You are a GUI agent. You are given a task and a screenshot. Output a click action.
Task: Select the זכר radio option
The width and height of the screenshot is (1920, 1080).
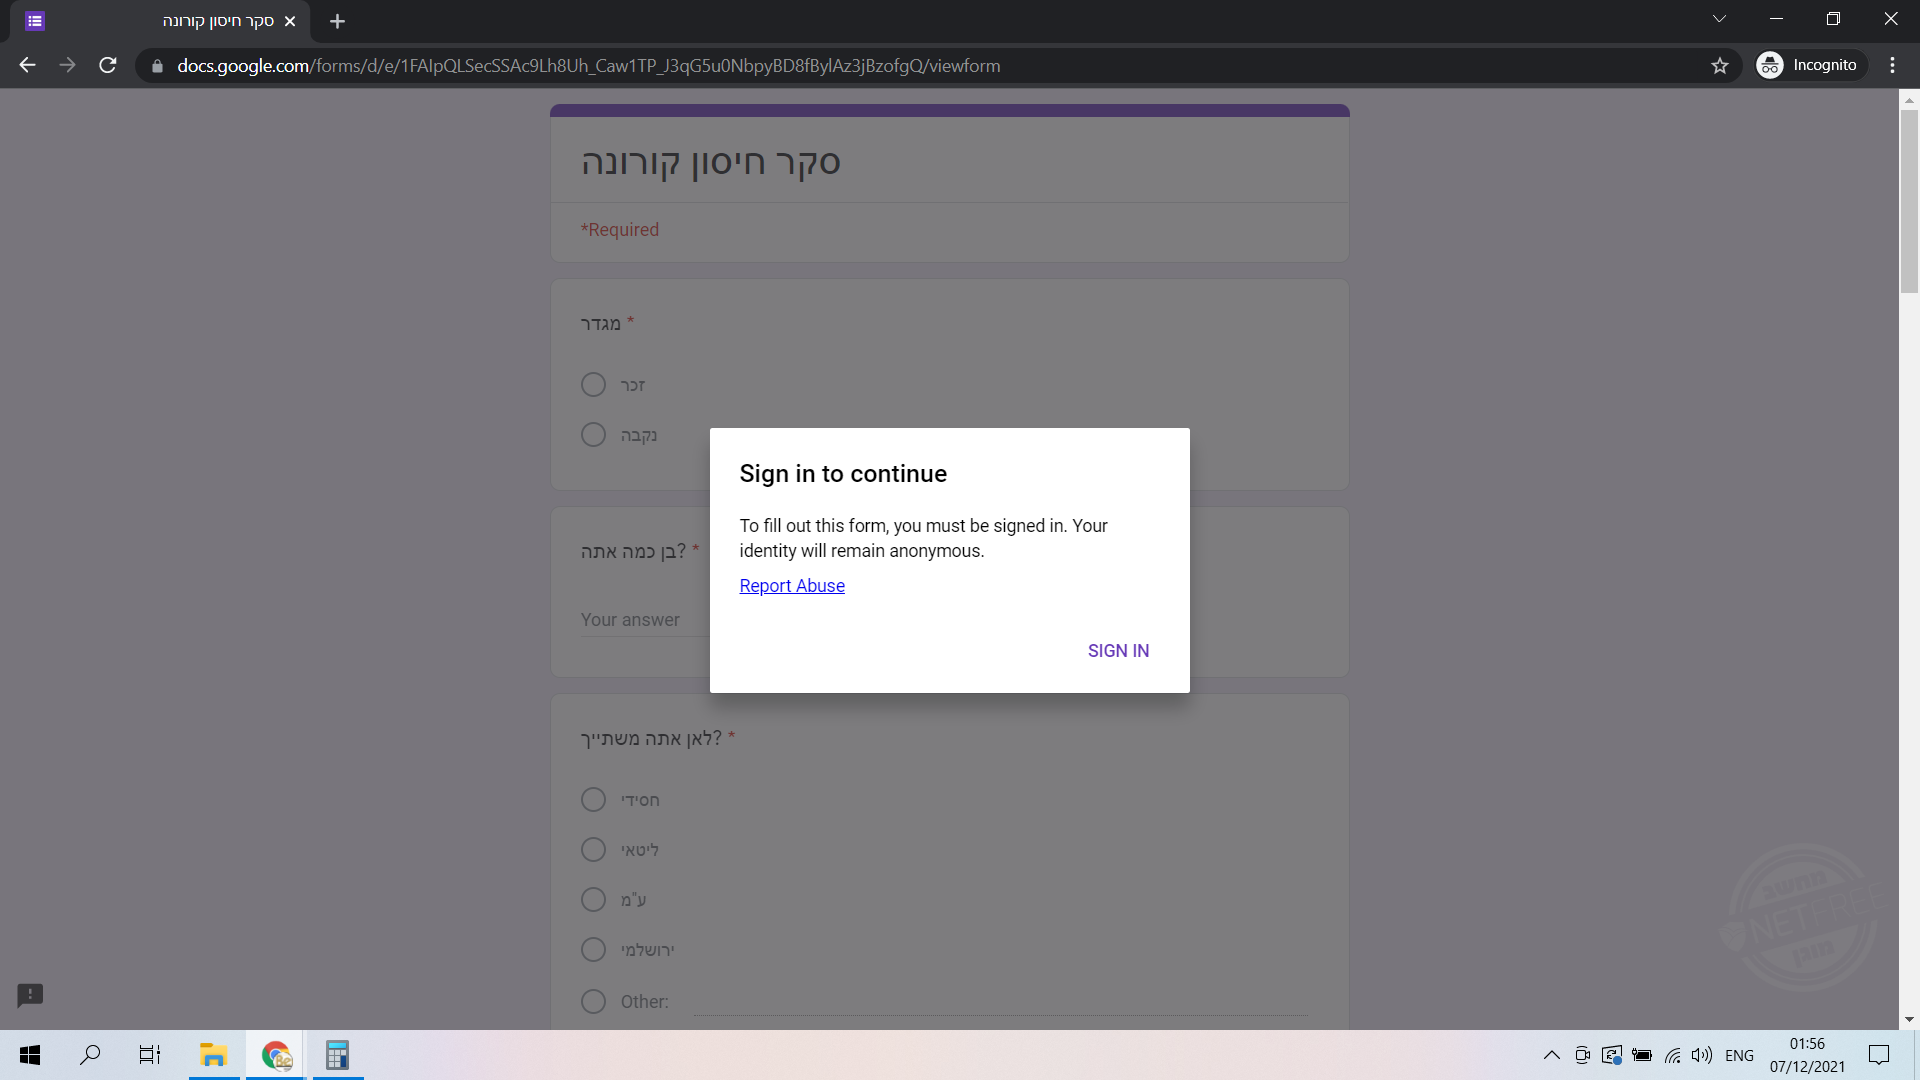click(x=593, y=385)
